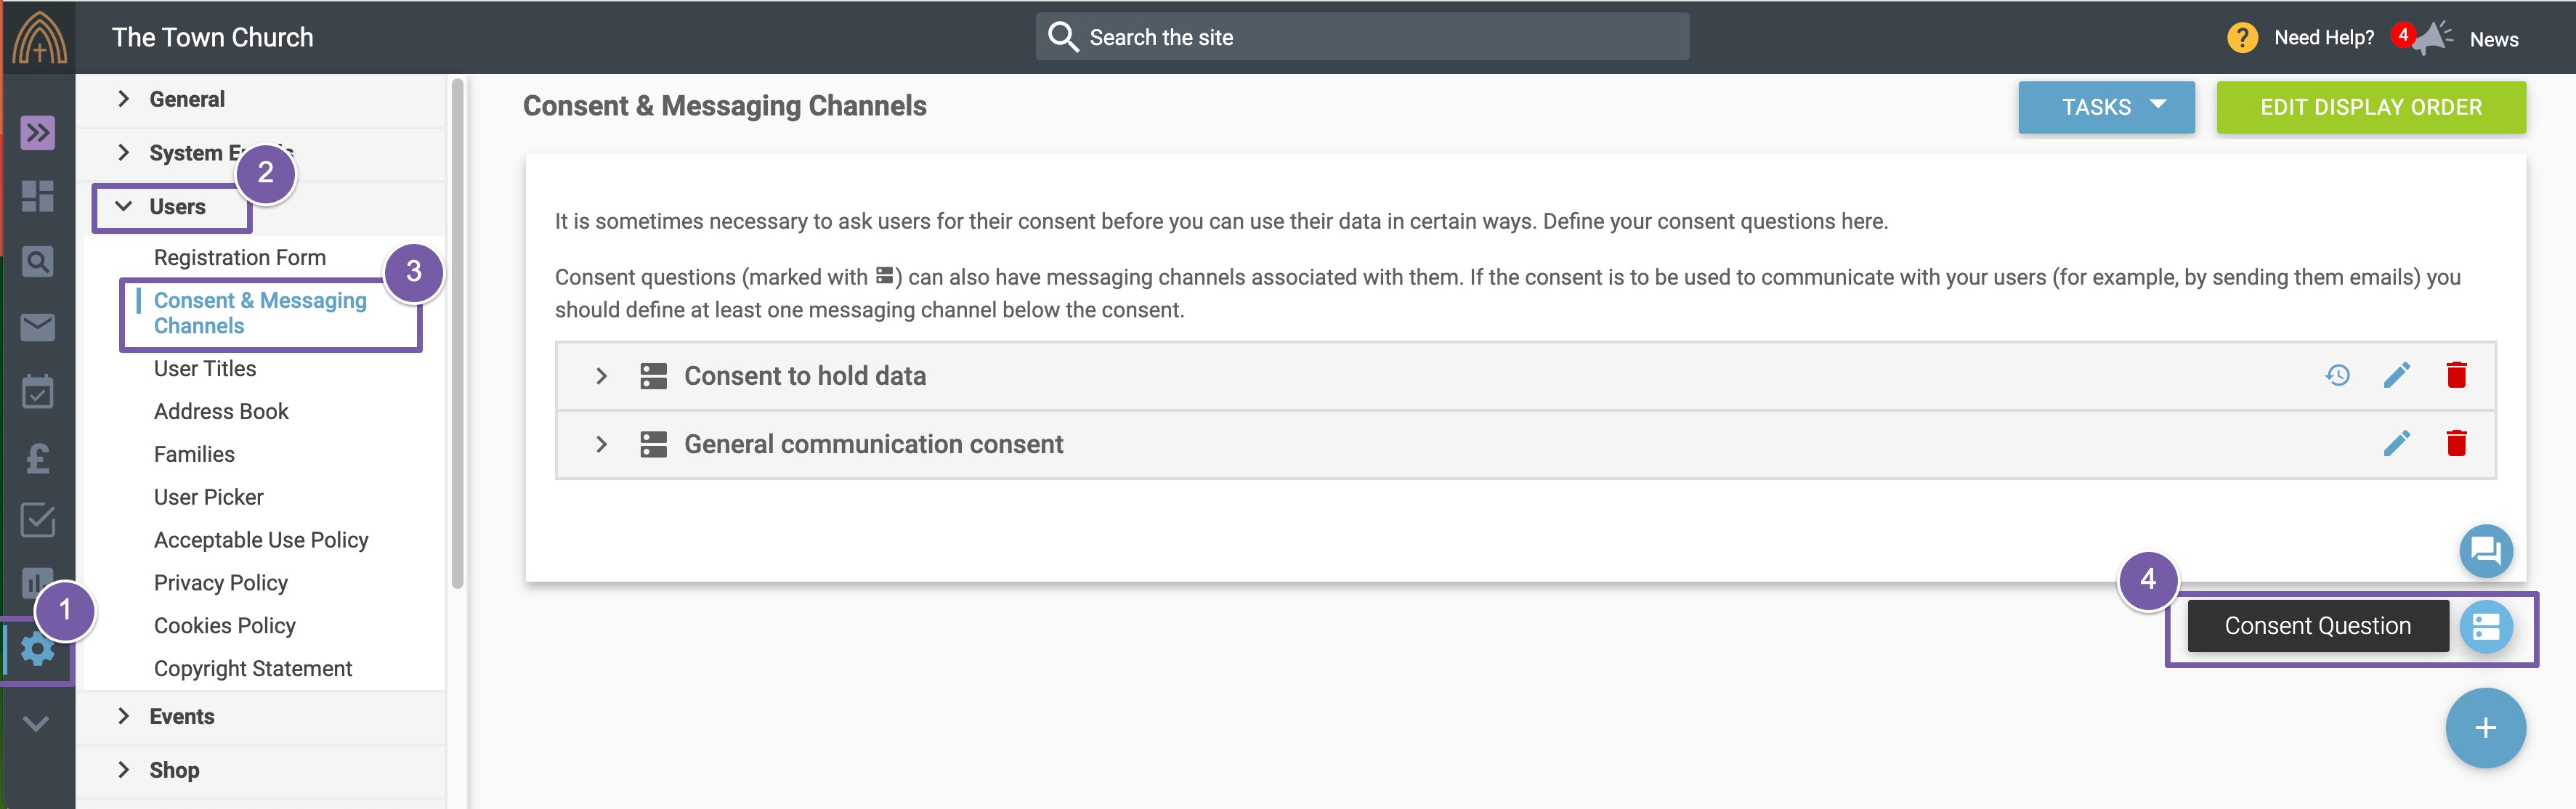Open Privacy Policy settings page

coord(221,583)
